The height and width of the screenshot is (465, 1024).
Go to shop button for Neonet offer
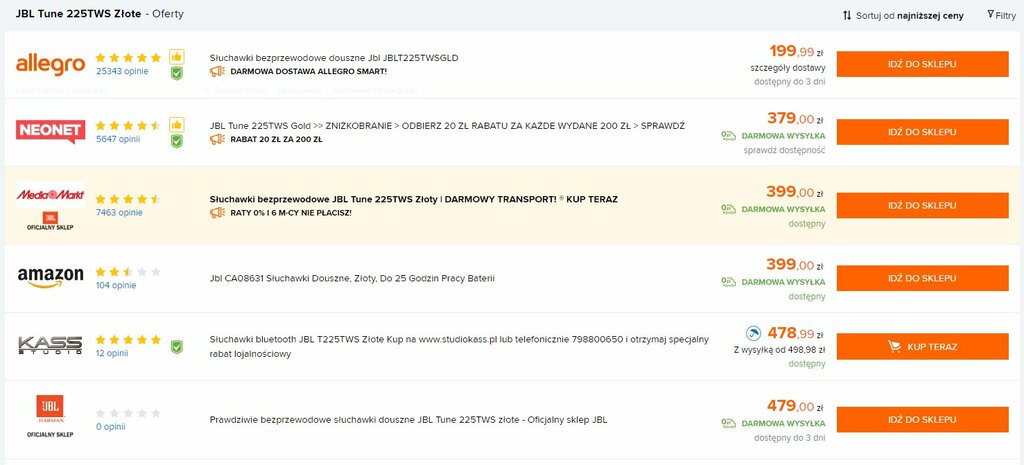[x=922, y=133]
